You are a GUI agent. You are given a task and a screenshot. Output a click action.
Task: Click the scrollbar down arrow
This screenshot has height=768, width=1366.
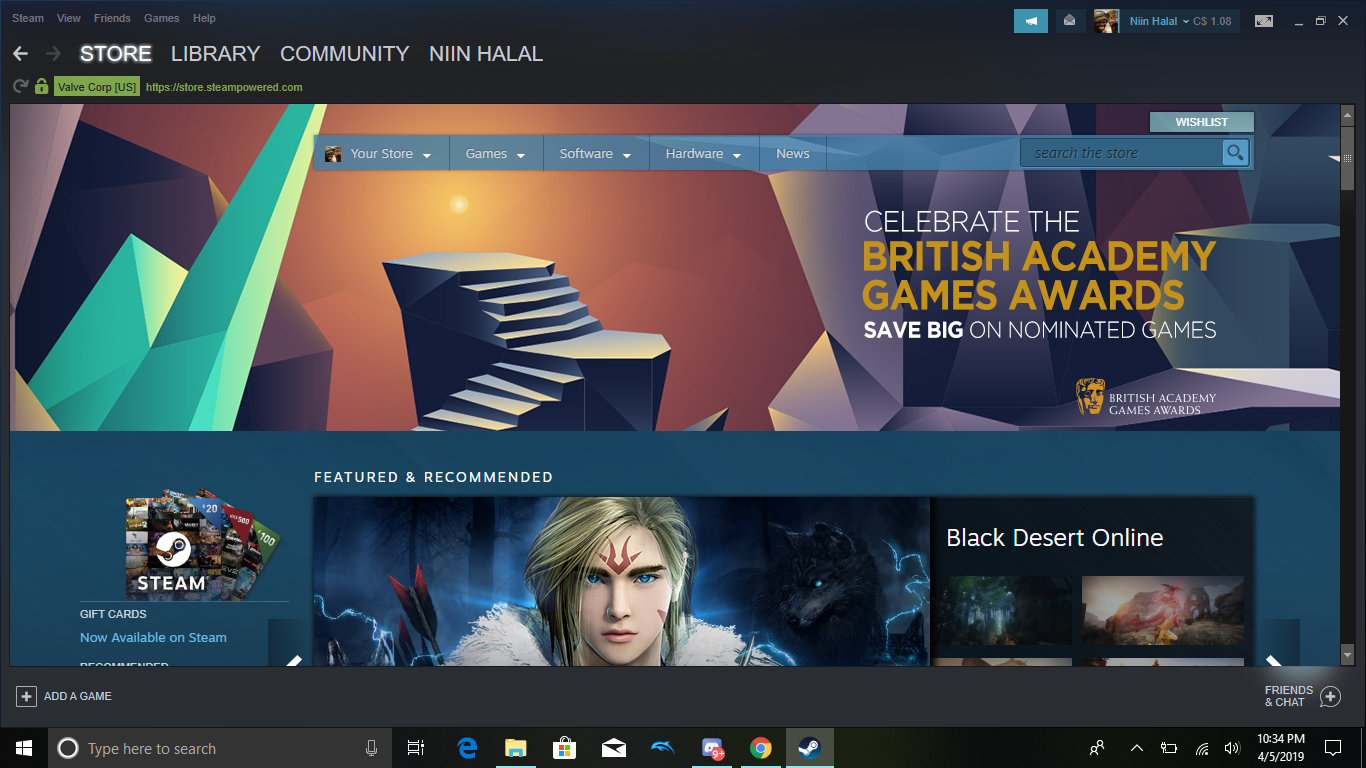1347,656
